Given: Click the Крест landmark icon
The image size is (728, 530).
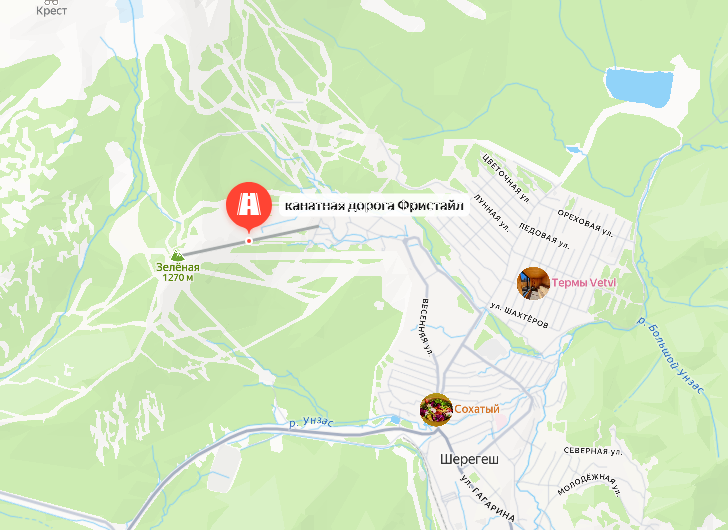Looking at the screenshot, I should [x=52, y=2].
